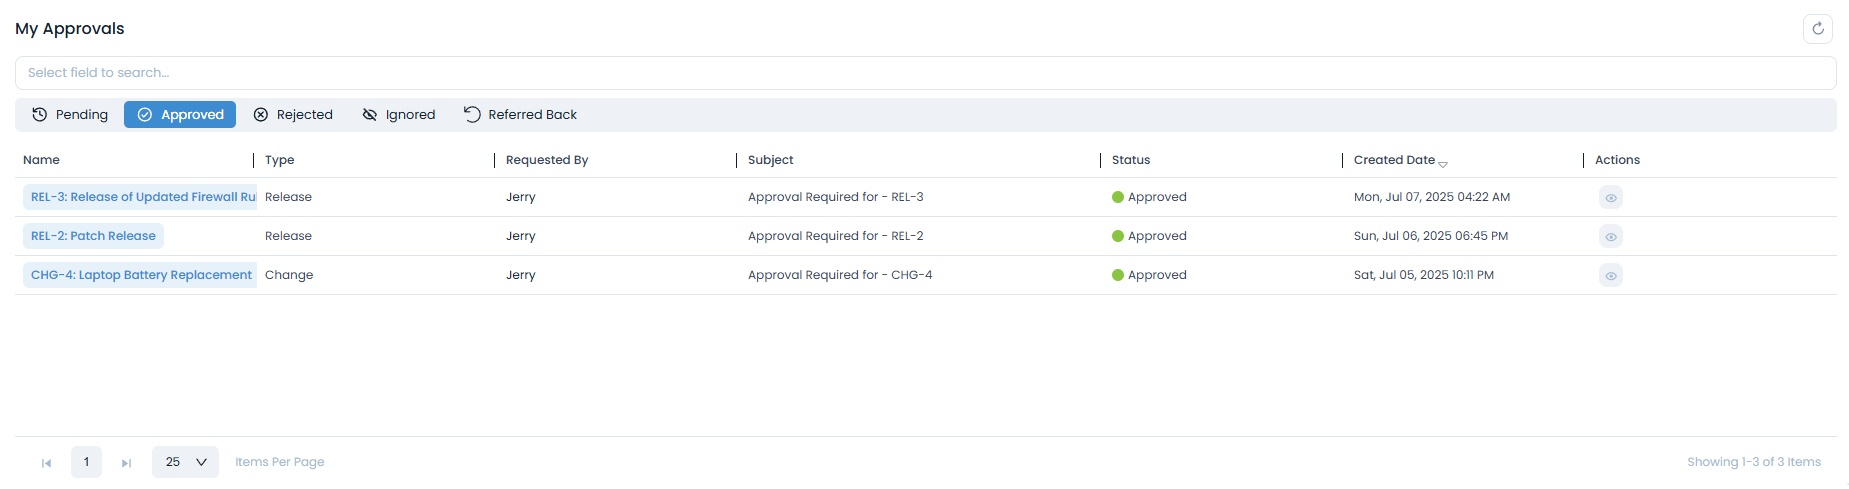Screen dimensions: 1849x489
Task: Expand the 25 items per page dropdown
Action: (x=185, y=462)
